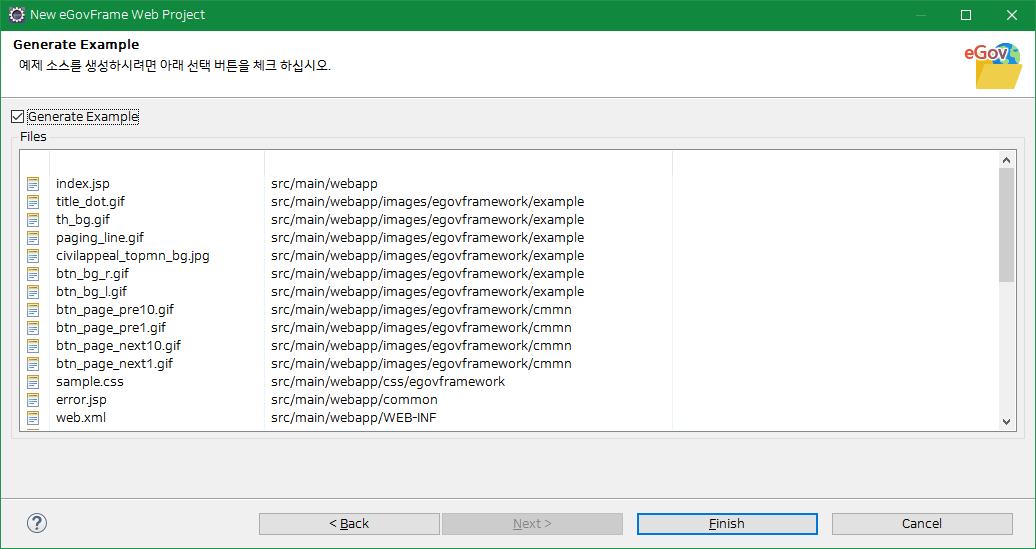The width and height of the screenshot is (1036, 549).
Task: Maximize the New eGovFrame Web Project window
Action: [x=966, y=15]
